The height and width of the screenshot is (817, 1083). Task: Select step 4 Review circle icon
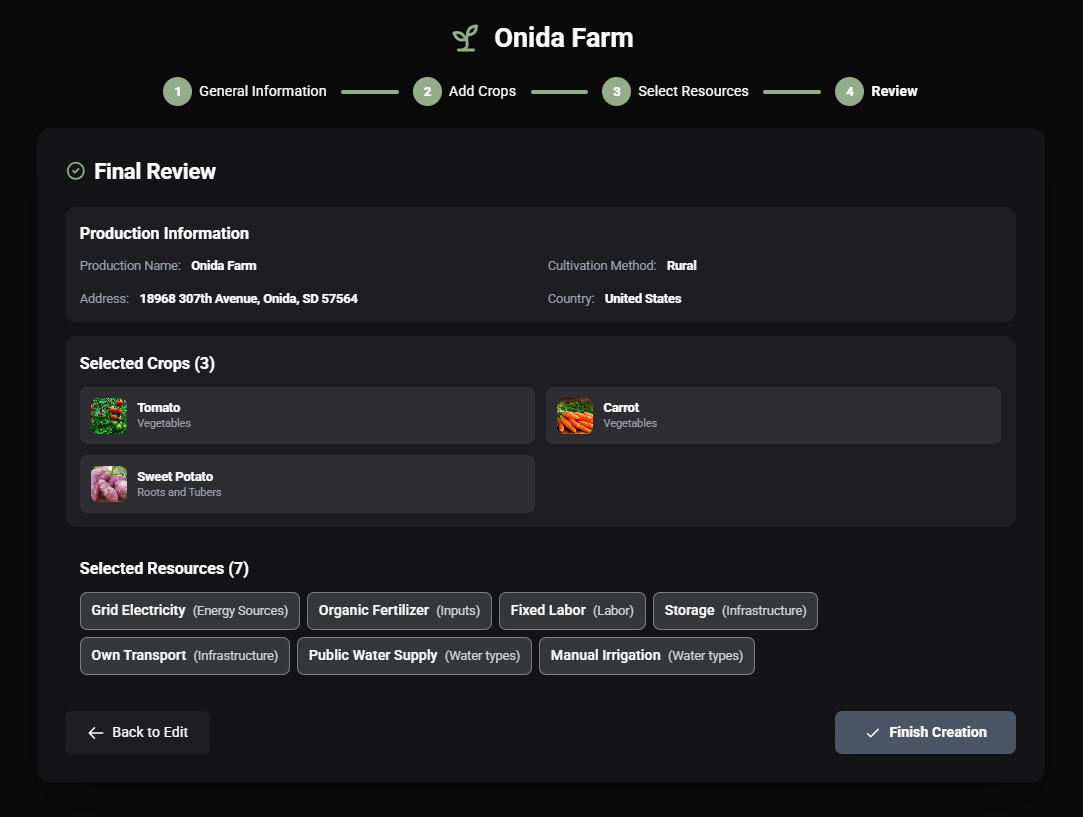coord(849,91)
